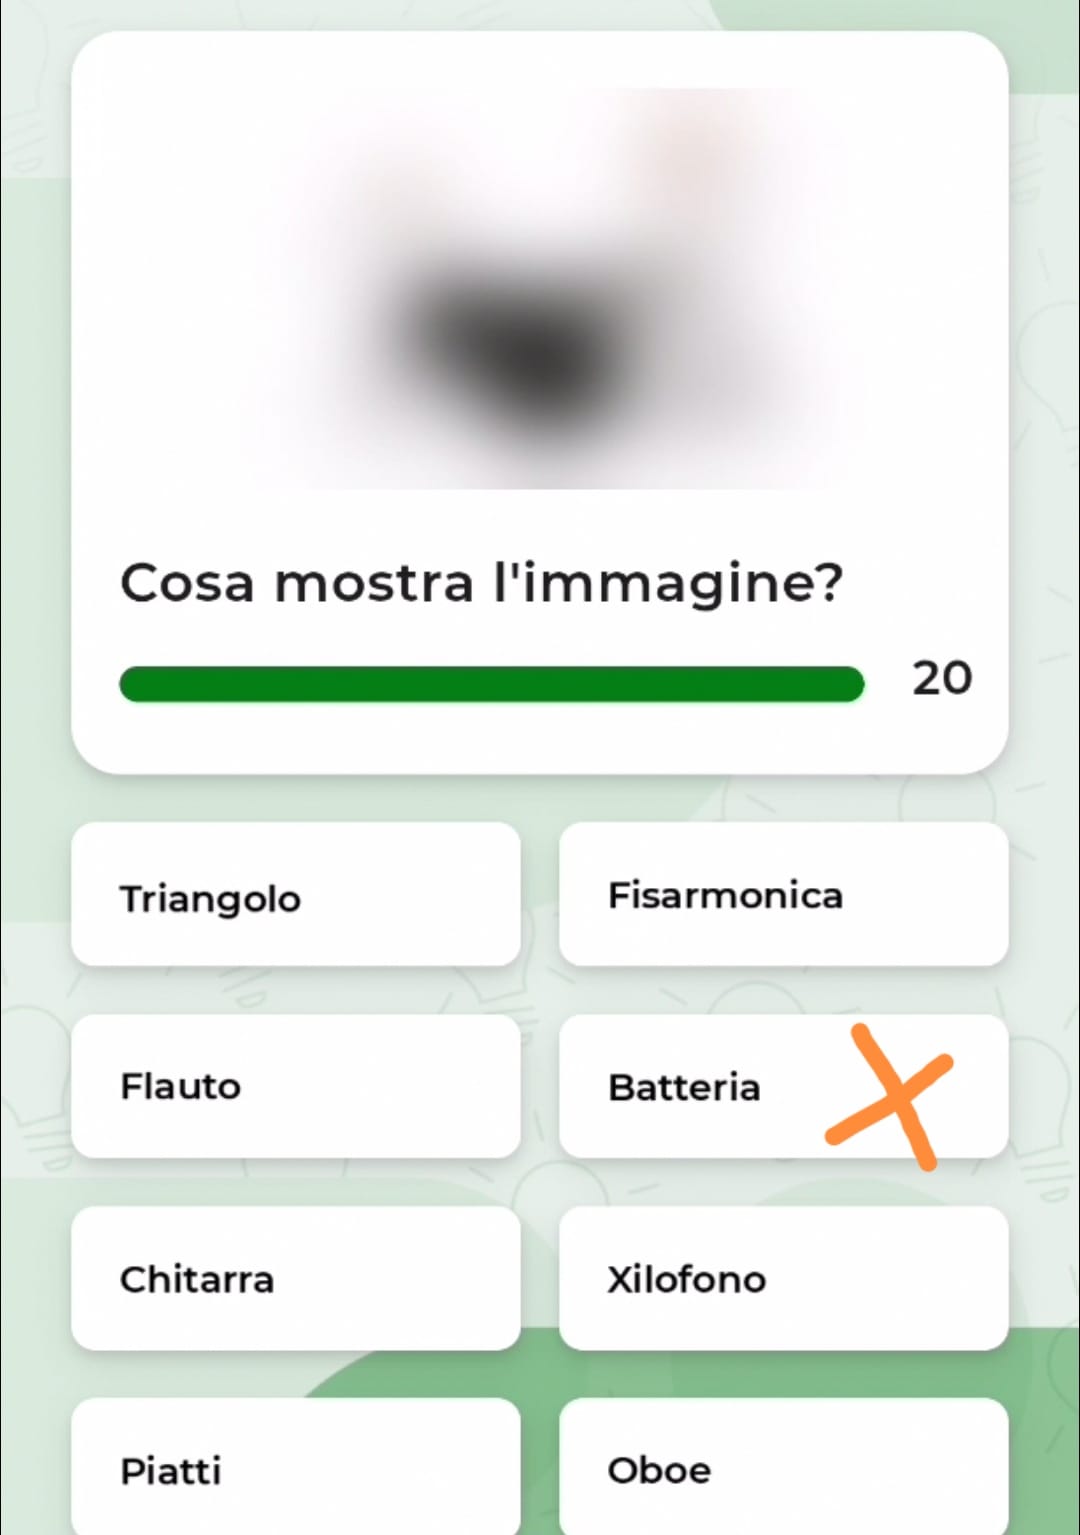Select the Oboe answer option
This screenshot has width=1080, height=1535.
tap(783, 1470)
